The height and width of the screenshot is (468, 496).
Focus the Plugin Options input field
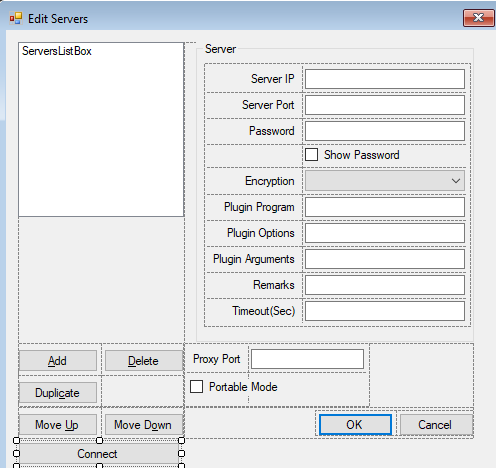385,233
